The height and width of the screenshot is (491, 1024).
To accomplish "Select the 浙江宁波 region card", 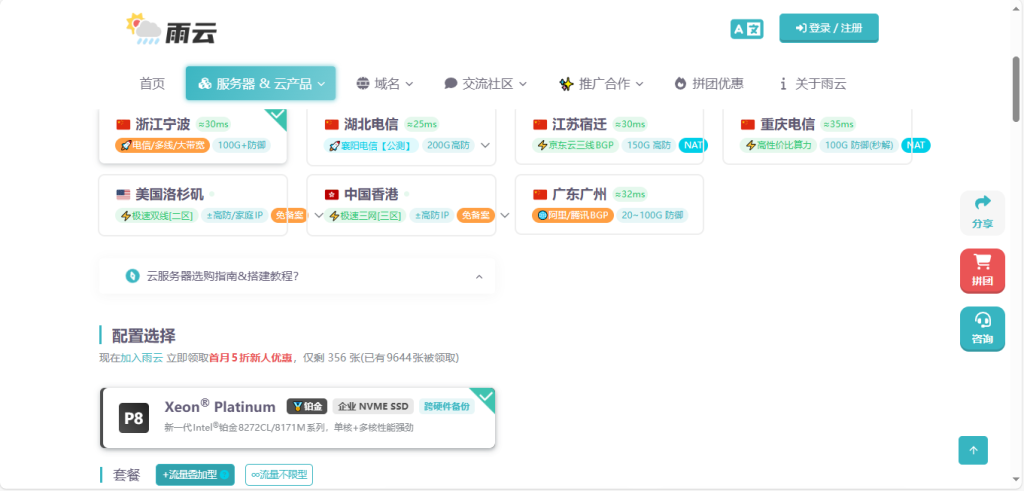I will pyautogui.click(x=193, y=135).
